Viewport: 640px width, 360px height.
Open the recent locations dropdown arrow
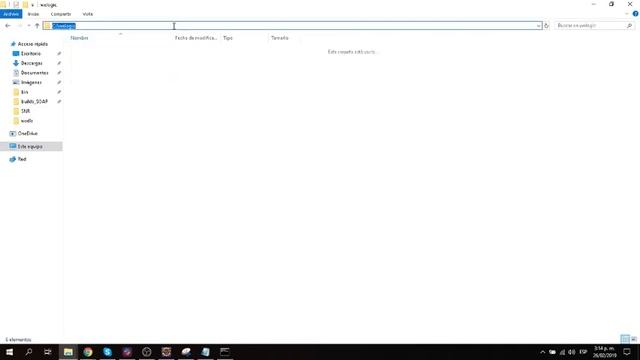29,26
